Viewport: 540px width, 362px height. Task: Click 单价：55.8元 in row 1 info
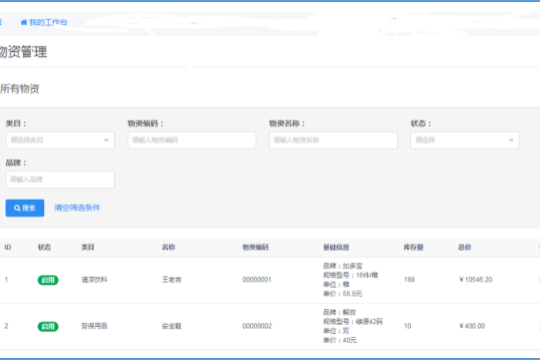pos(343,294)
